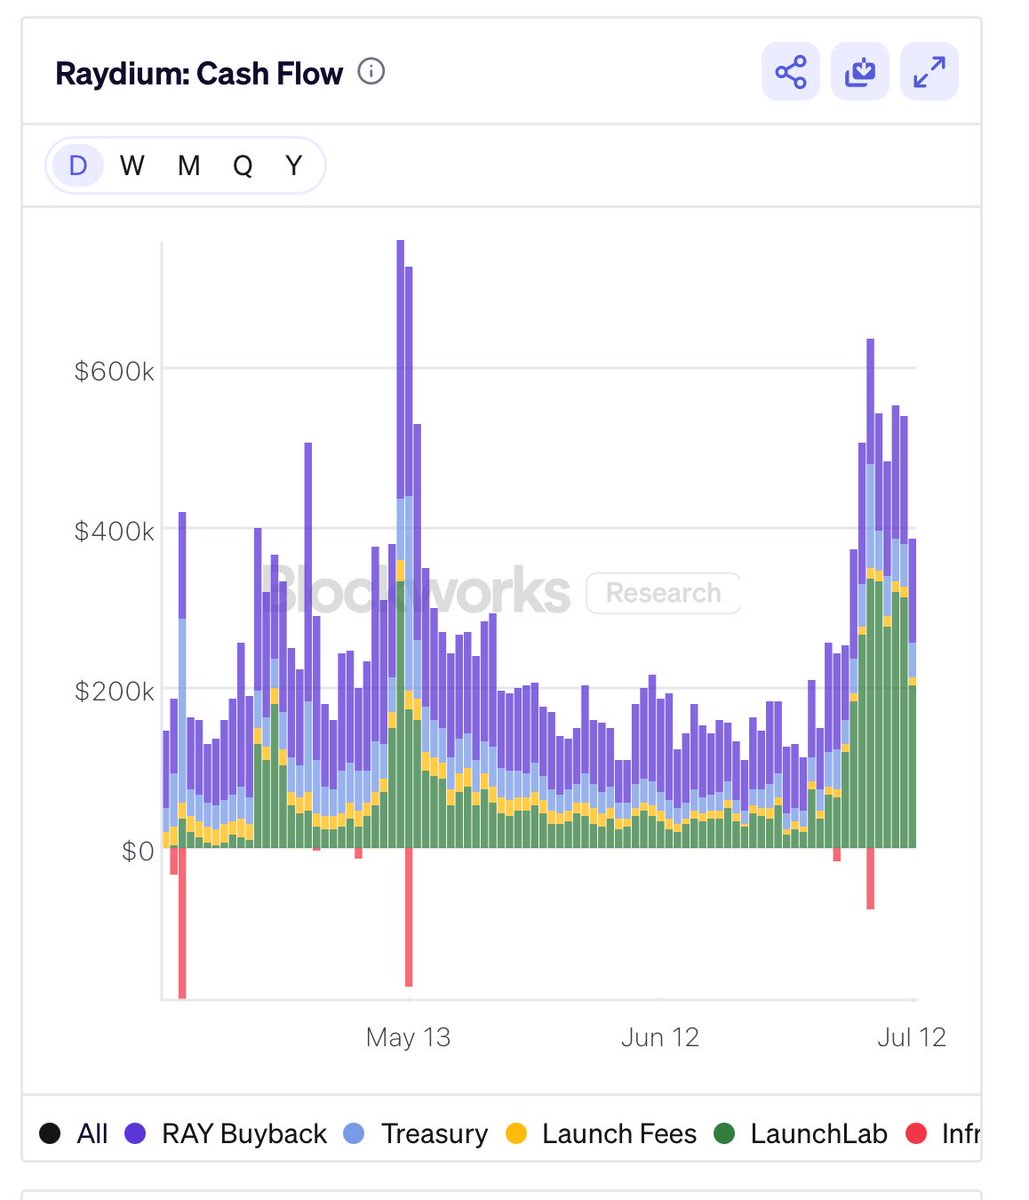
Task: Click the green LaunchLab legend dot
Action: tap(725, 1134)
